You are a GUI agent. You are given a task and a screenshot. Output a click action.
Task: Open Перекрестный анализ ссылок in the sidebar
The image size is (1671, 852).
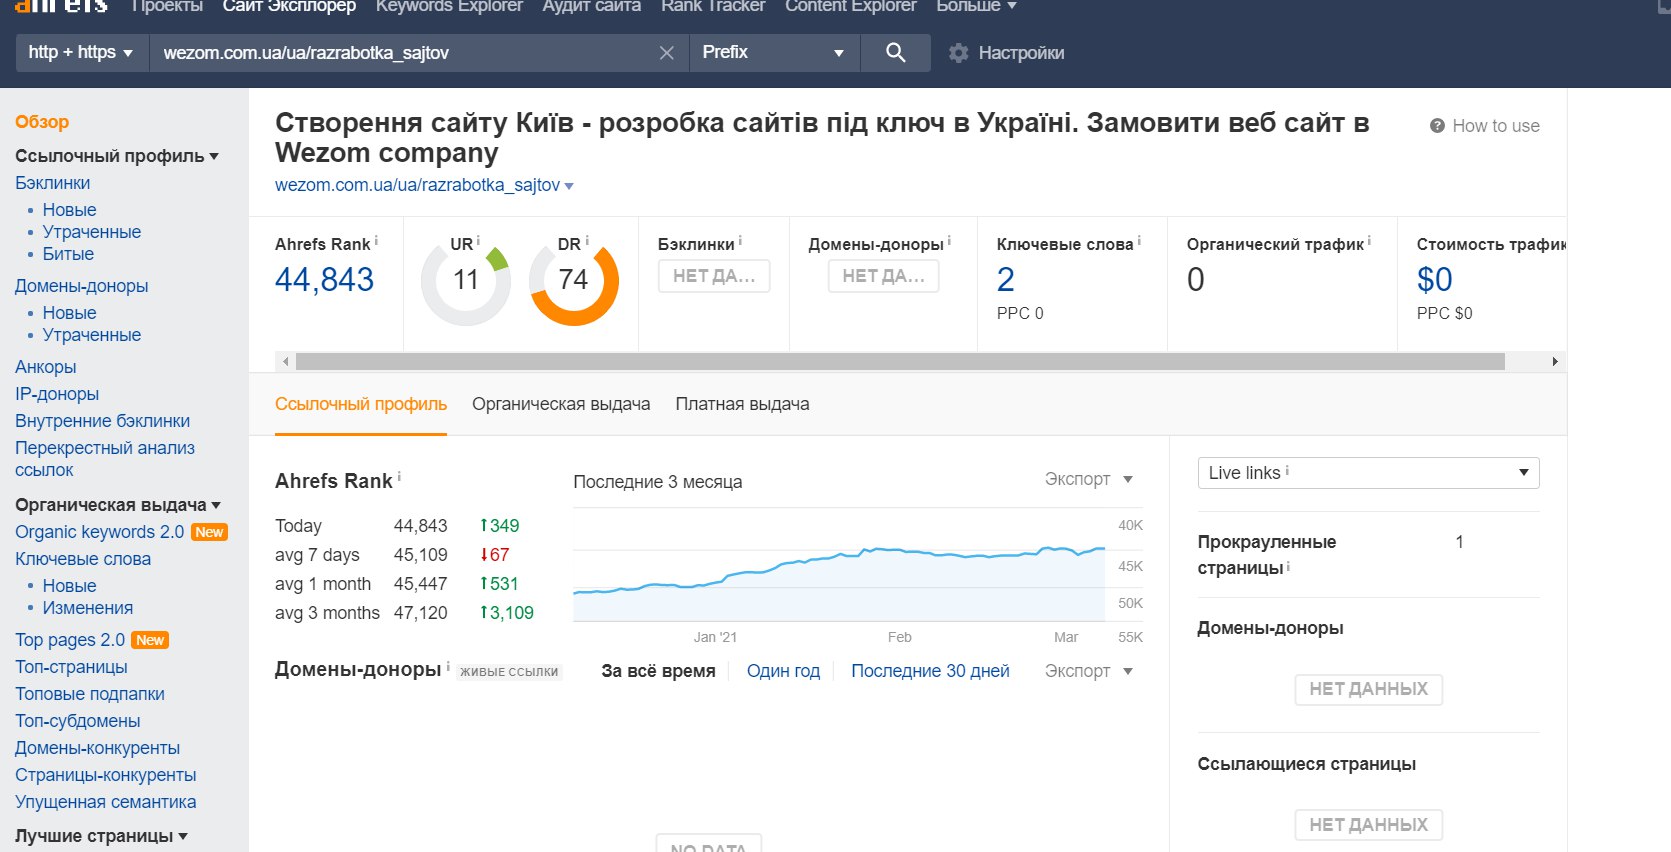pos(104,459)
